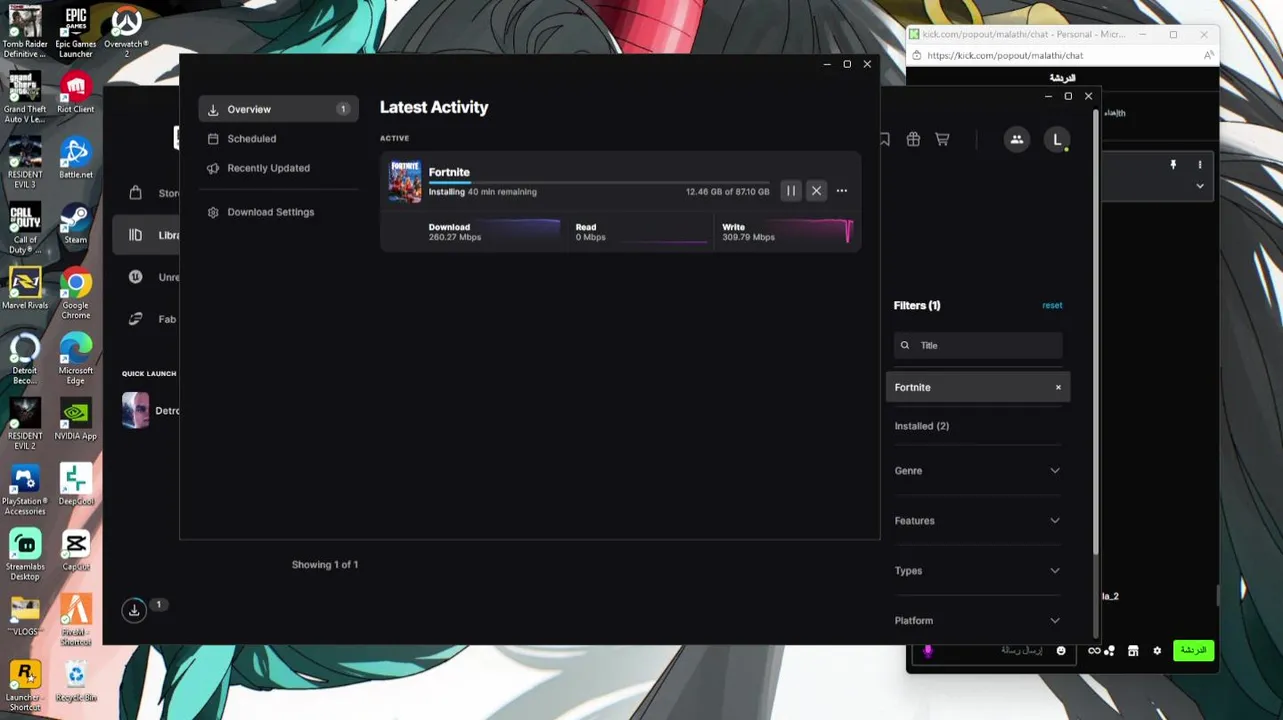
Task: Open the Steam desktop icon
Action: (x=75, y=224)
